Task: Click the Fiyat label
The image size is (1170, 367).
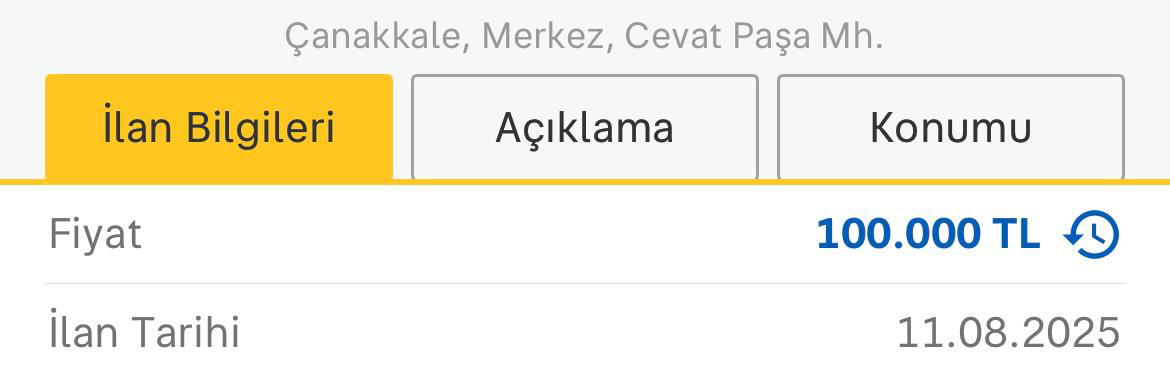Action: click(96, 234)
